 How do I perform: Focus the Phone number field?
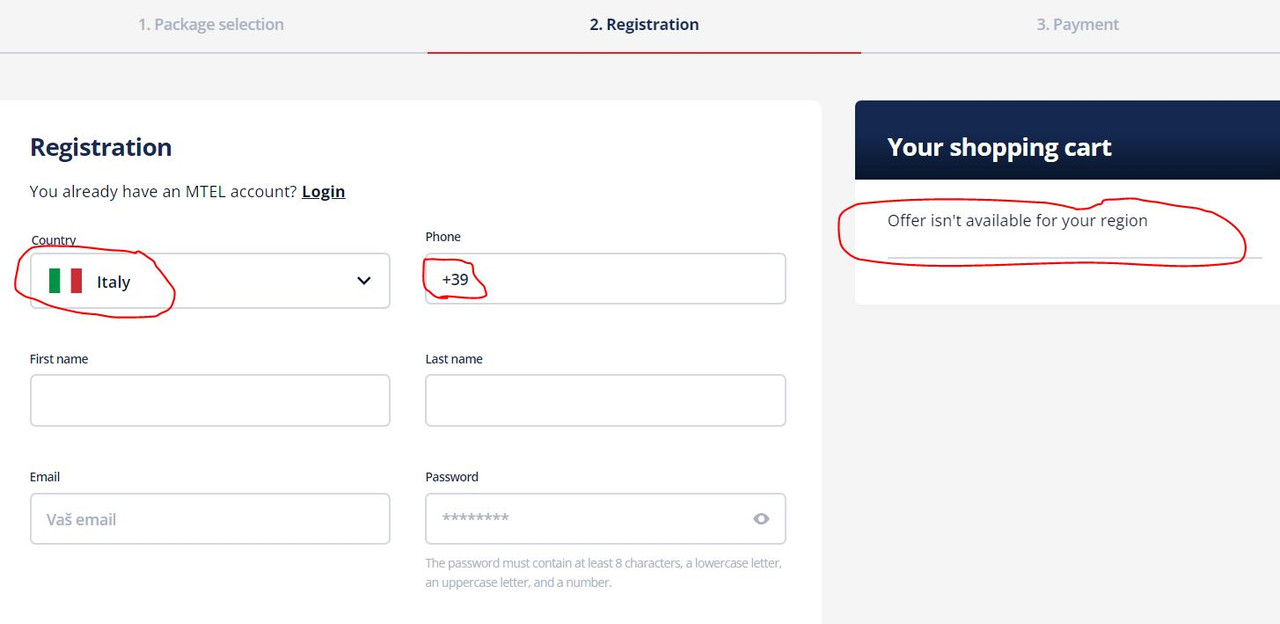click(606, 278)
